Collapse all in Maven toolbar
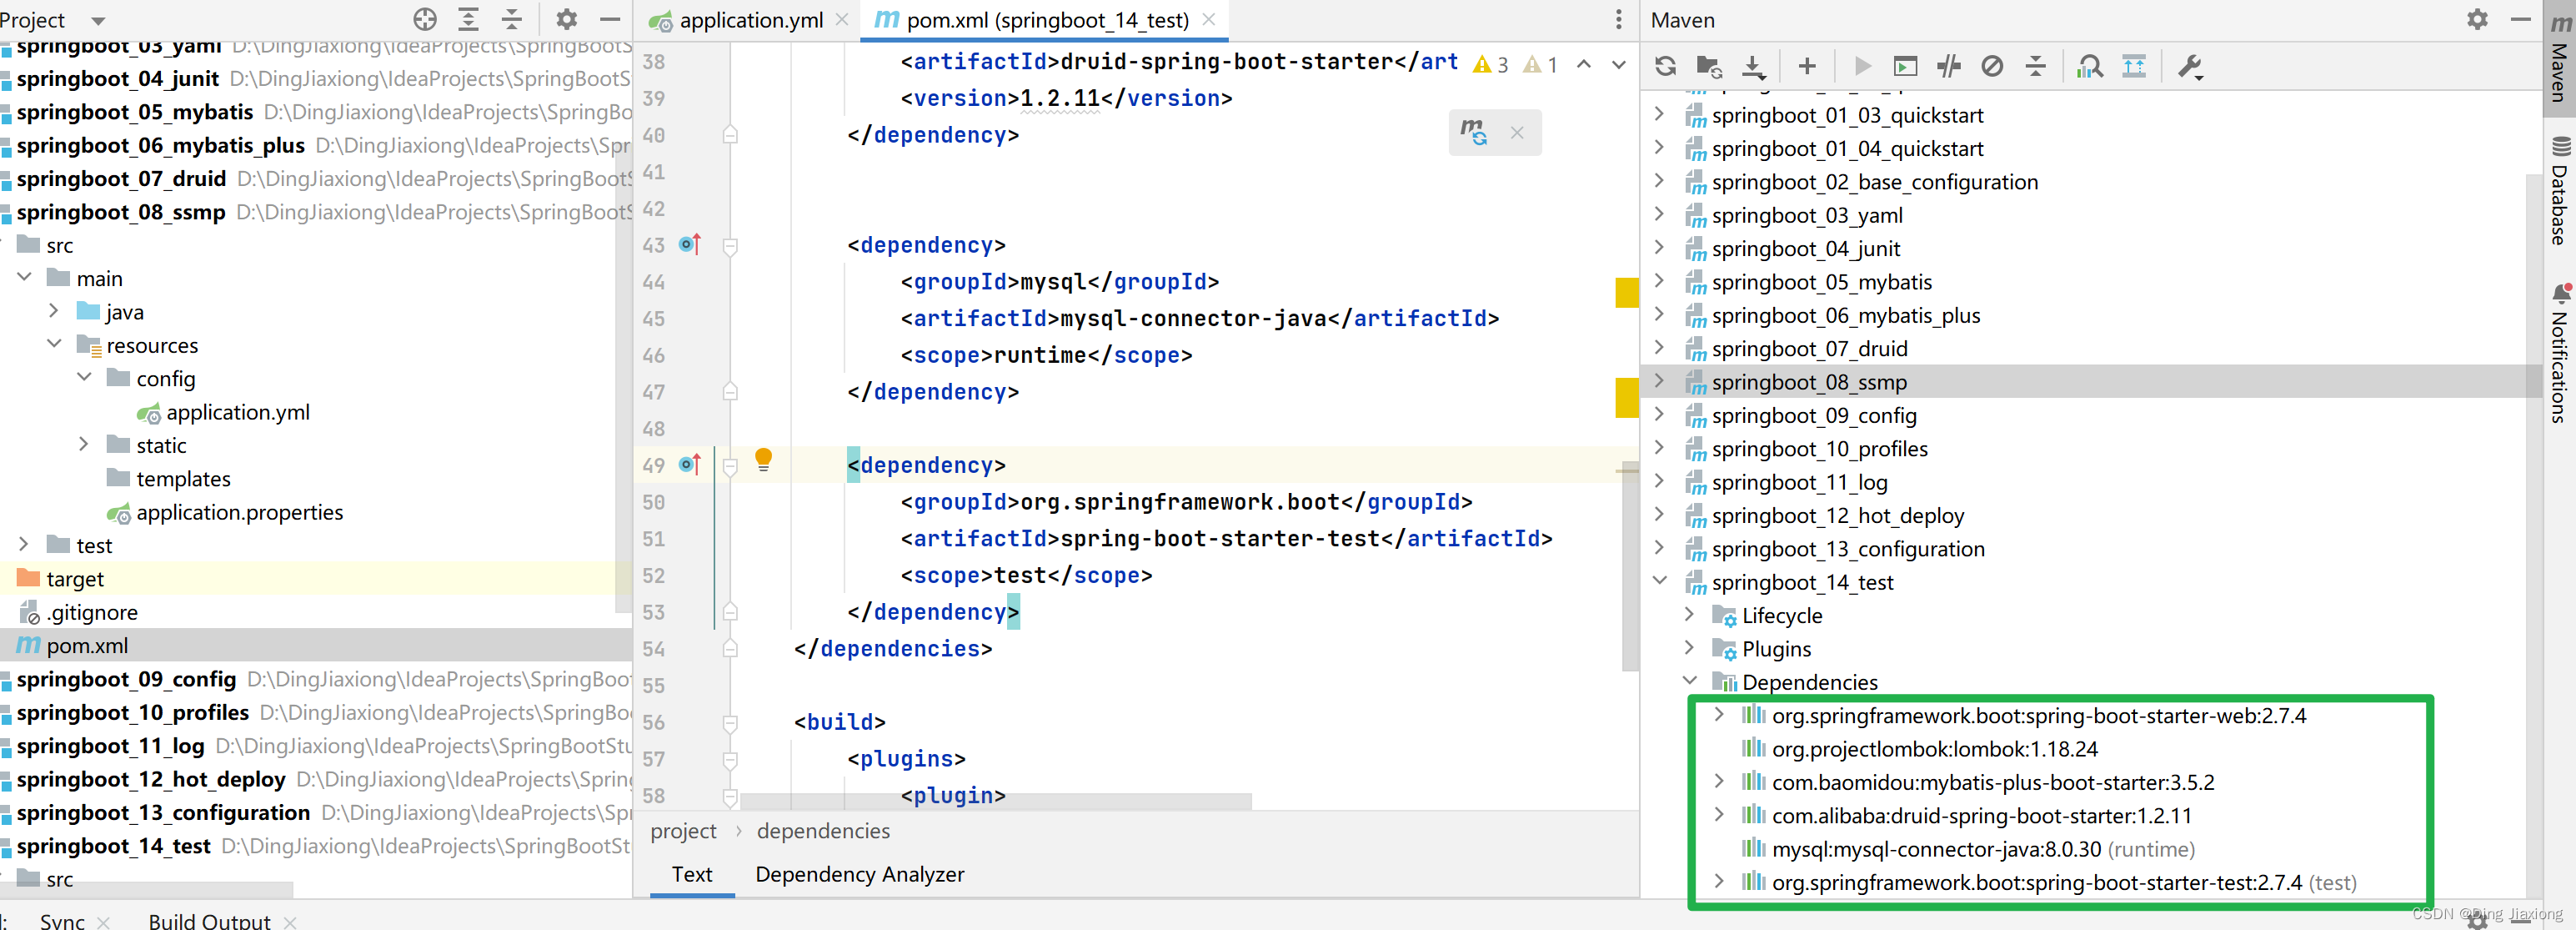This screenshot has height=930, width=2576. [x=2035, y=66]
